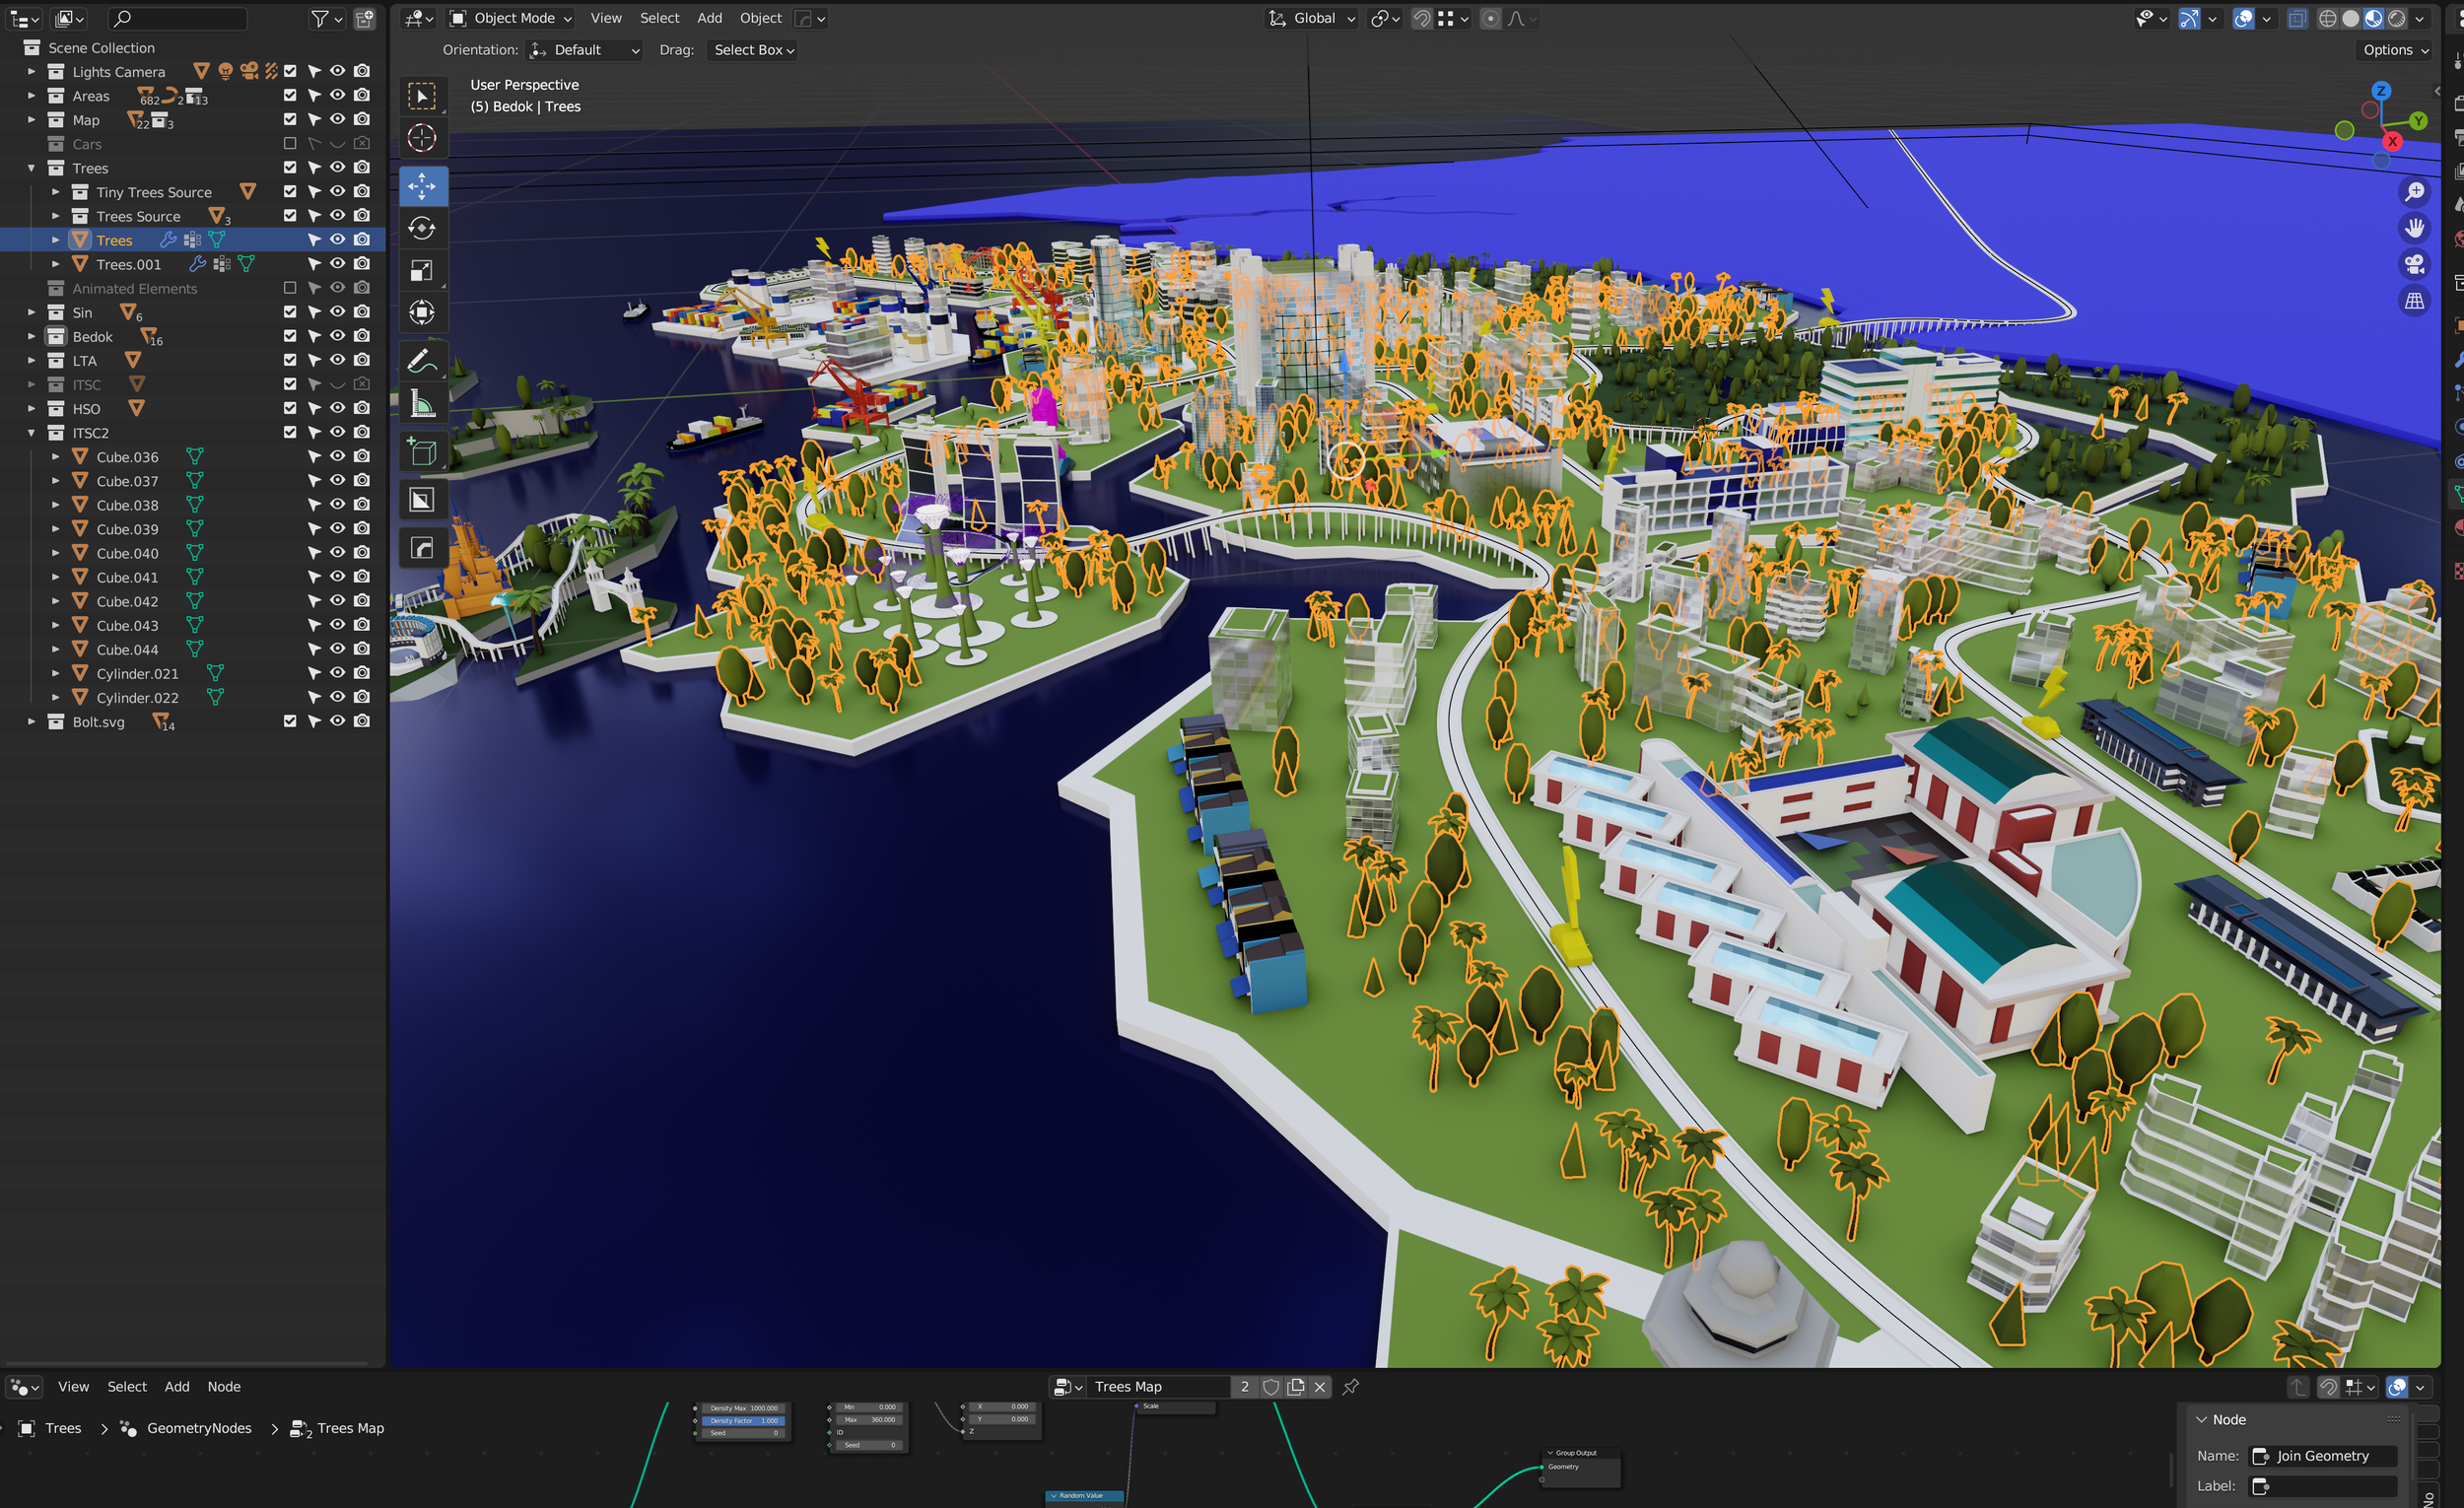Screen dimensions: 2464x1508
Task: Hide the Trees.001 object in viewport
Action: [x=338, y=264]
